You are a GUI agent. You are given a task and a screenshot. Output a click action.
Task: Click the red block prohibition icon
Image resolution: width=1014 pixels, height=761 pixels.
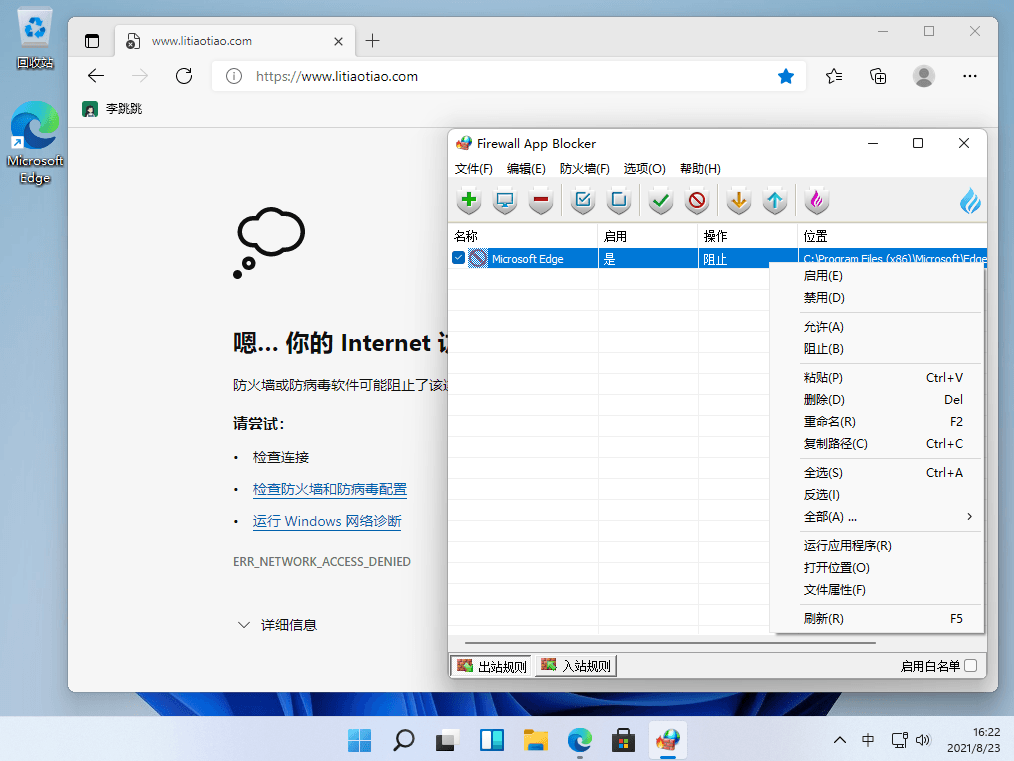tap(696, 200)
